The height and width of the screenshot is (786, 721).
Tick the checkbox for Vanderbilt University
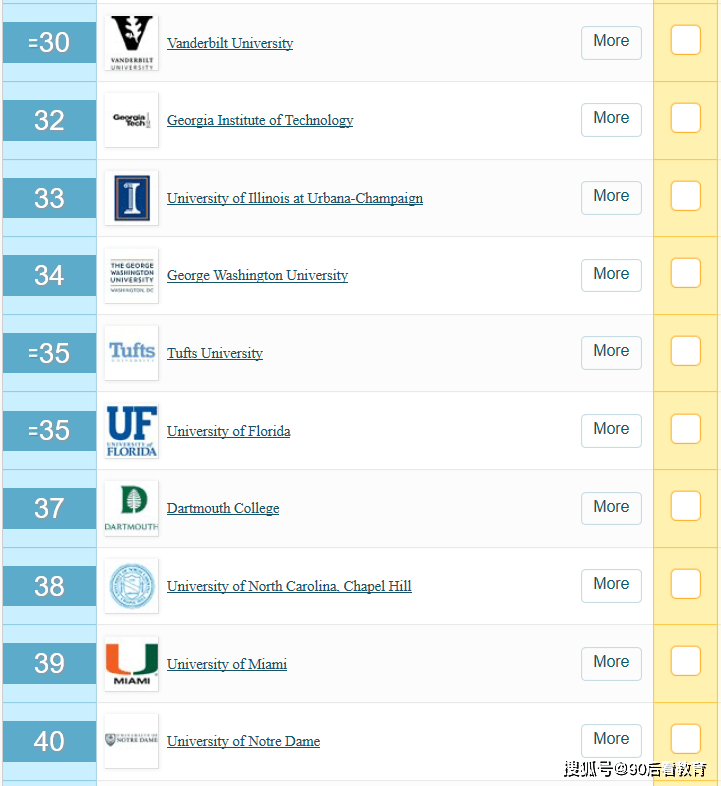point(685,40)
